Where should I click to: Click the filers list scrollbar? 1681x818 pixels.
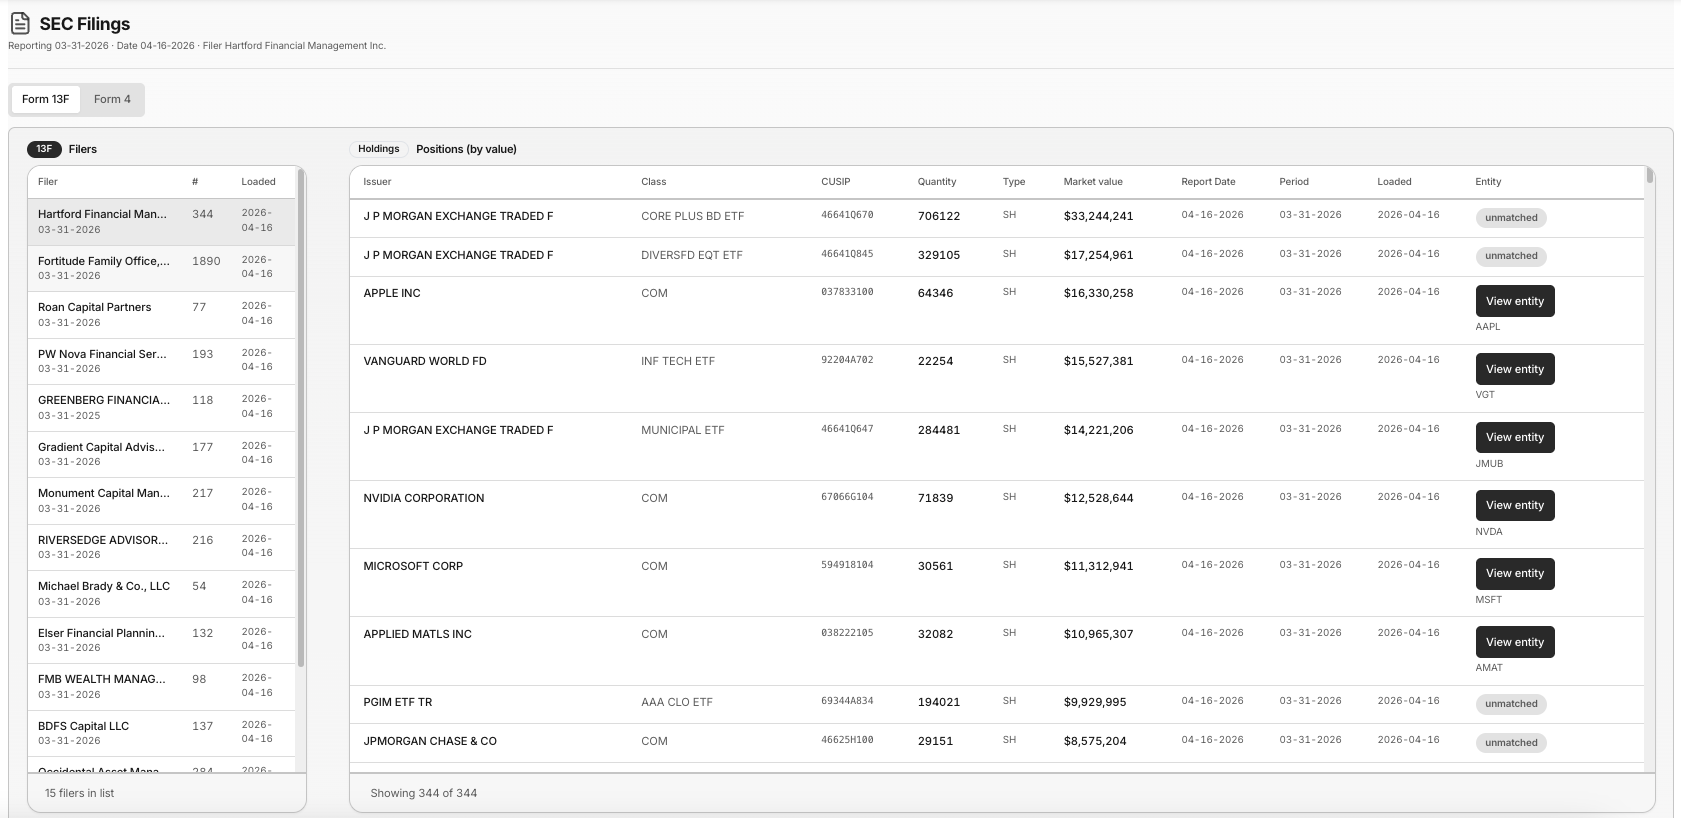click(x=301, y=420)
